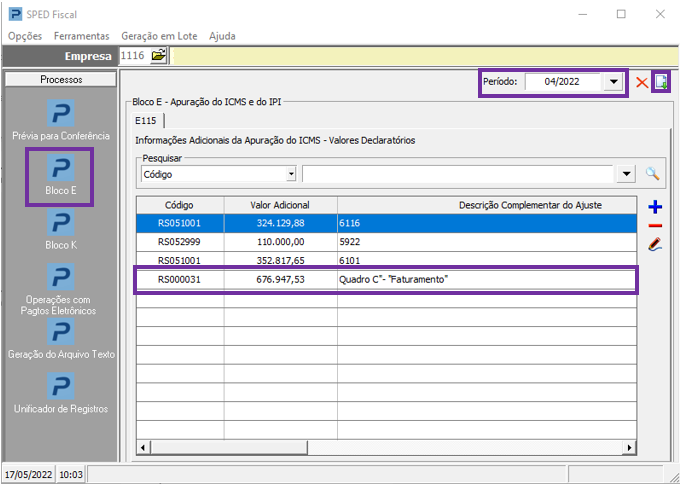The width and height of the screenshot is (680, 484).
Task: Click the blue plus add record icon
Action: tap(655, 207)
